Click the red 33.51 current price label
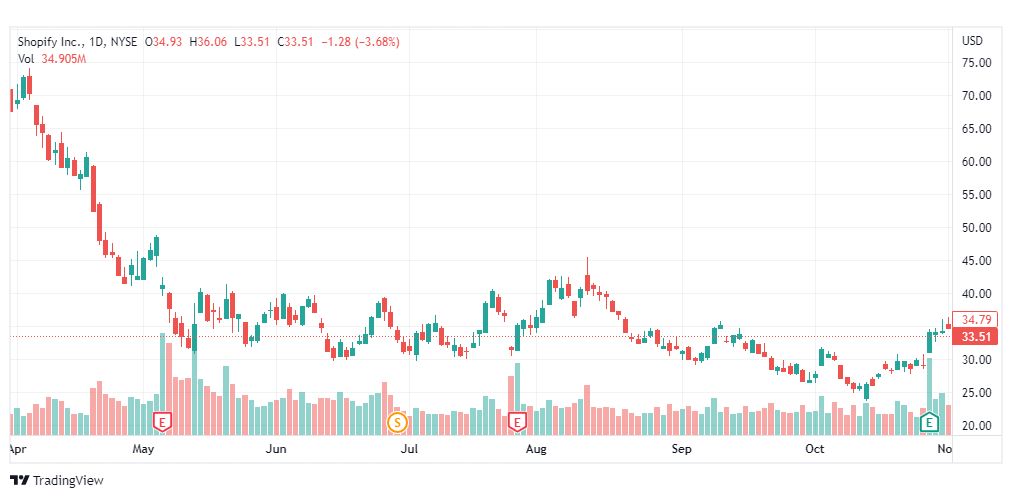1012x498 pixels. 975,337
